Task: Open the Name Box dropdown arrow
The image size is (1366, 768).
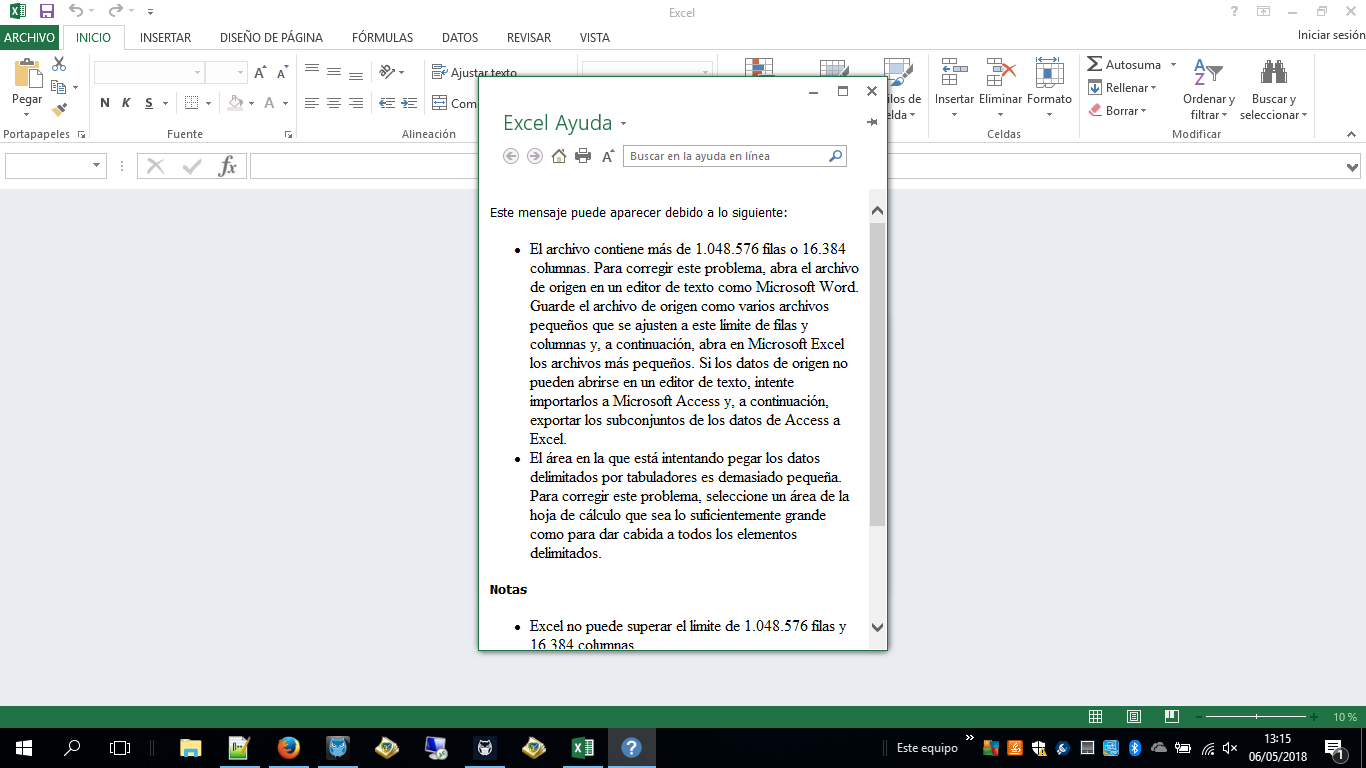Action: pos(97,166)
